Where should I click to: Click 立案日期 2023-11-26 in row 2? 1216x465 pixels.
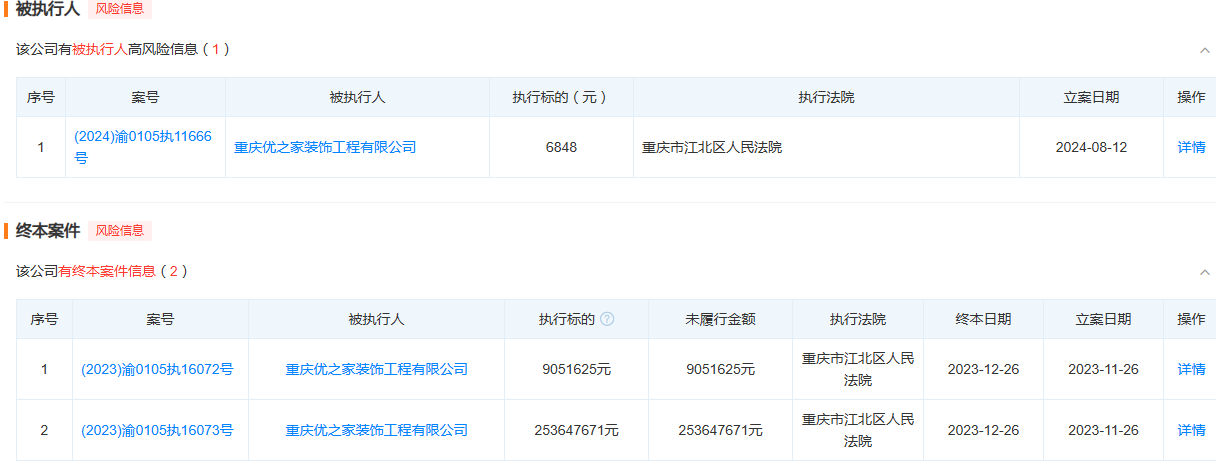coord(1103,430)
